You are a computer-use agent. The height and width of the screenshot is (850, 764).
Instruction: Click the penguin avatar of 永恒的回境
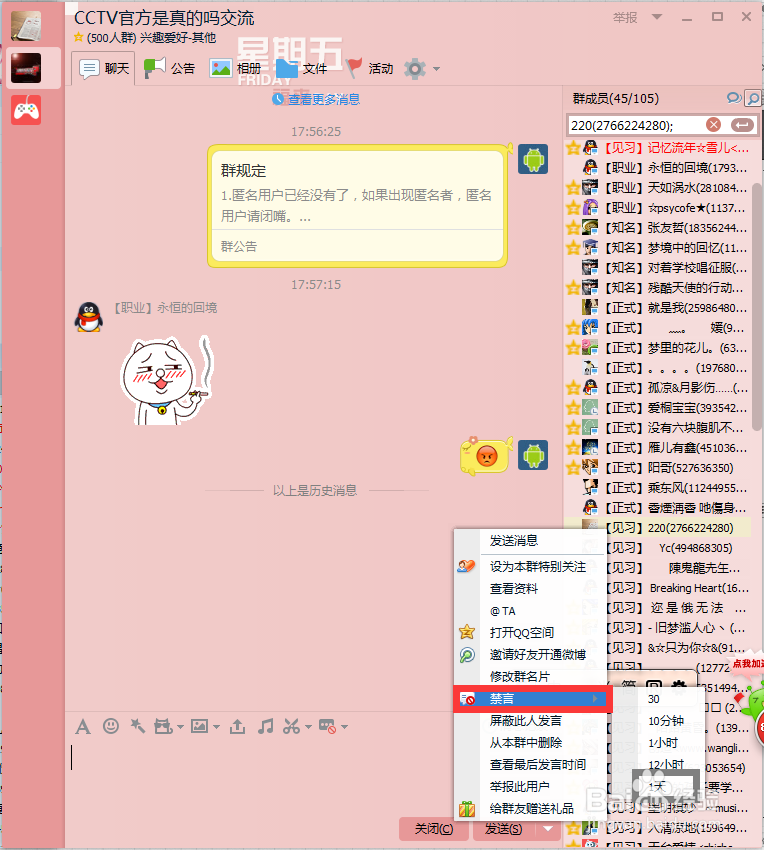(x=89, y=317)
